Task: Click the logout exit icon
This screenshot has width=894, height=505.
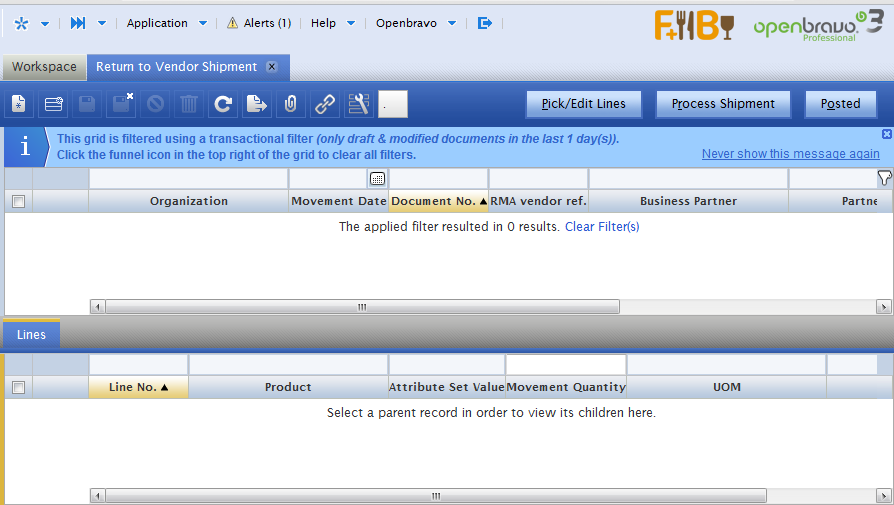Action: (485, 23)
